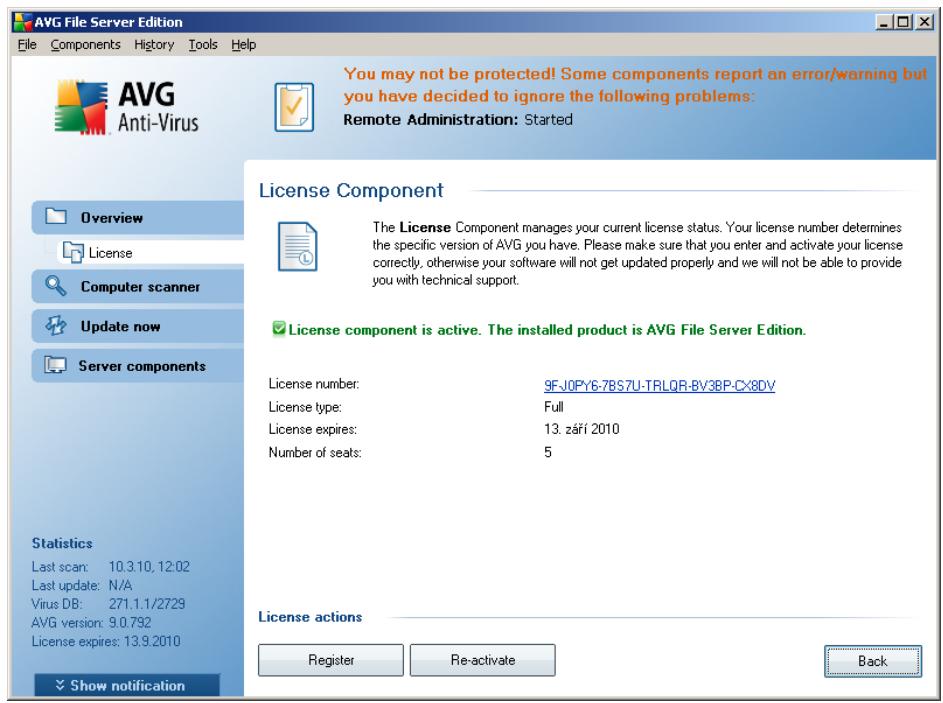Minimize the AVG File Server Edition window
Viewport: 943px width, 703px height.
tap(883, 22)
